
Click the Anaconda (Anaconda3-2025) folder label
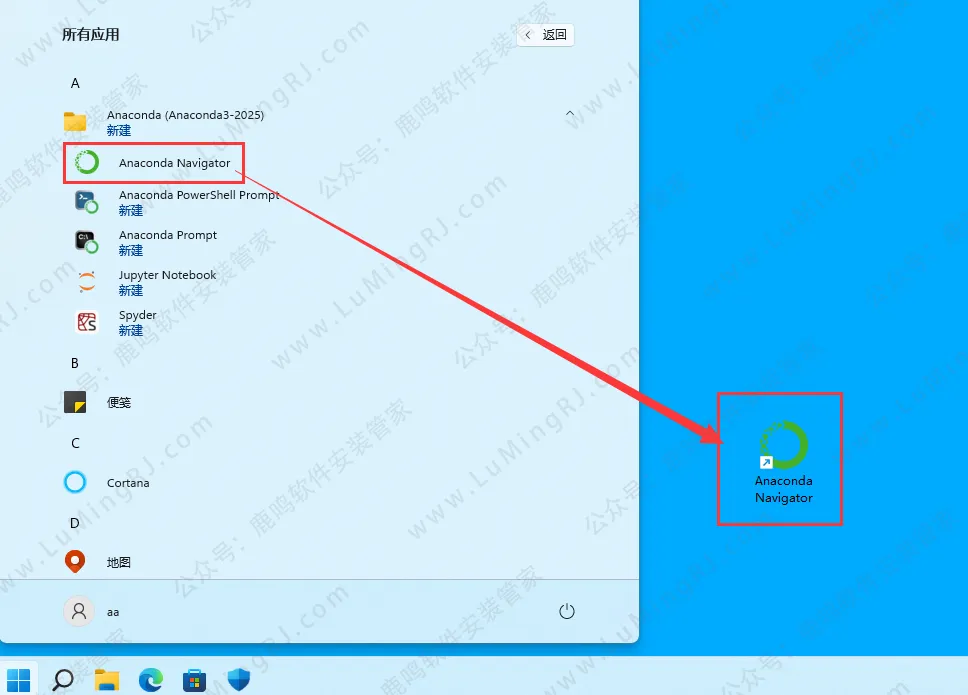coord(185,115)
